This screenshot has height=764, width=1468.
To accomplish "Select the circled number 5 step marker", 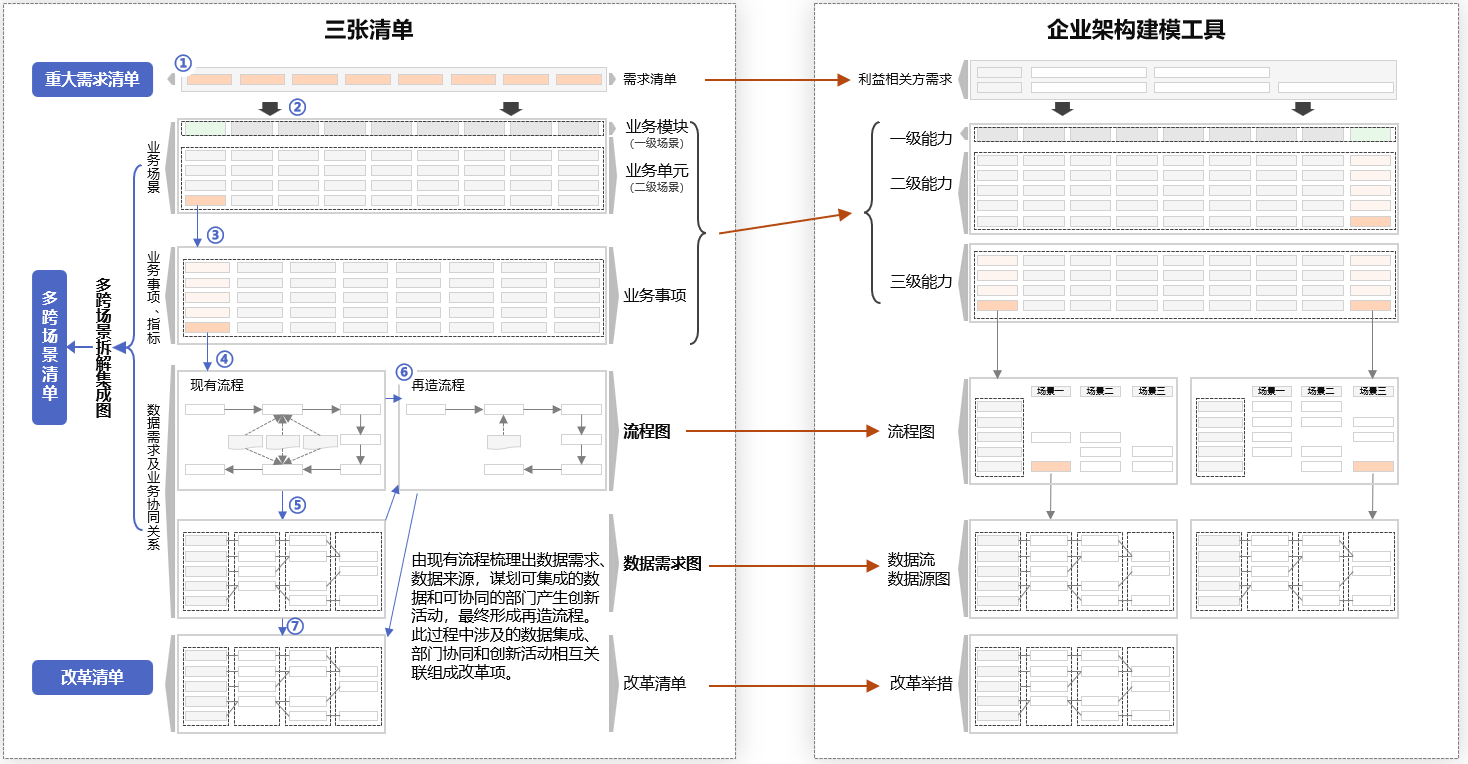I will pyautogui.click(x=297, y=505).
